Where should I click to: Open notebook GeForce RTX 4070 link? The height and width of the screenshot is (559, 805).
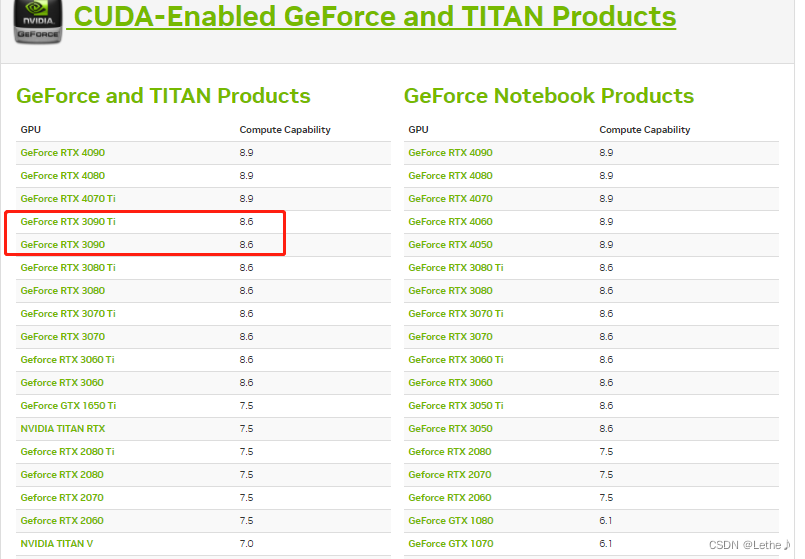coord(450,199)
